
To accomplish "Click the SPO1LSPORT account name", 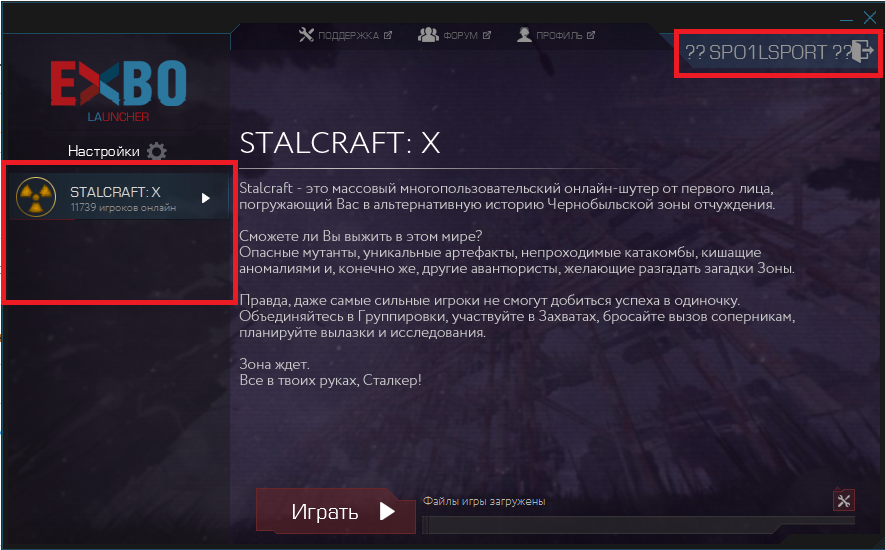I will (768, 52).
